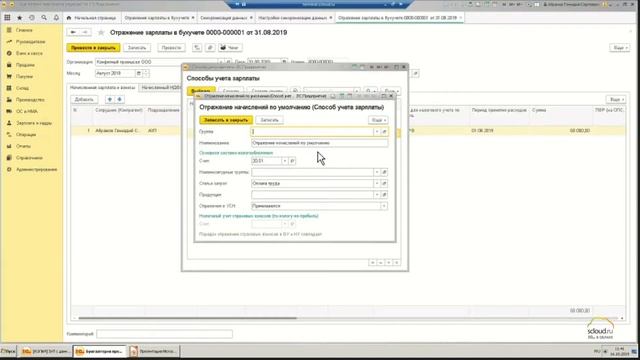Expand the Статья затрат dropdown arrow

[377, 183]
